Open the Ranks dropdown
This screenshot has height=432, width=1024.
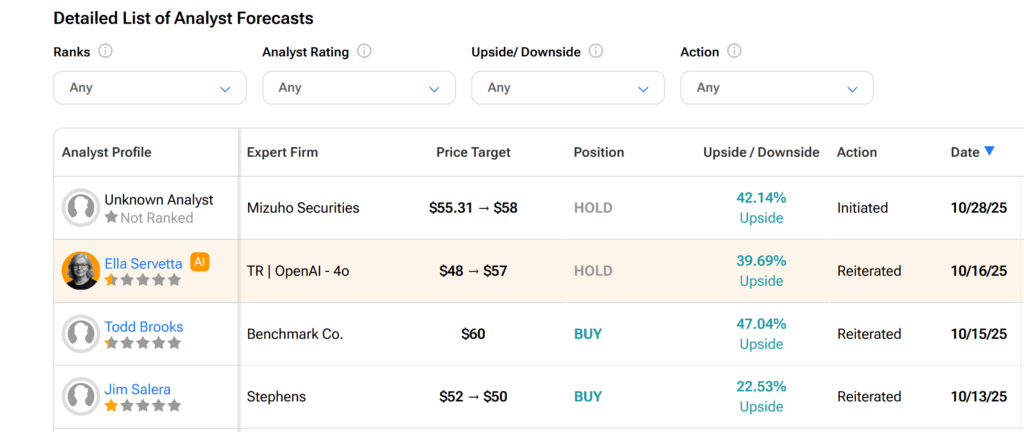tap(150, 88)
